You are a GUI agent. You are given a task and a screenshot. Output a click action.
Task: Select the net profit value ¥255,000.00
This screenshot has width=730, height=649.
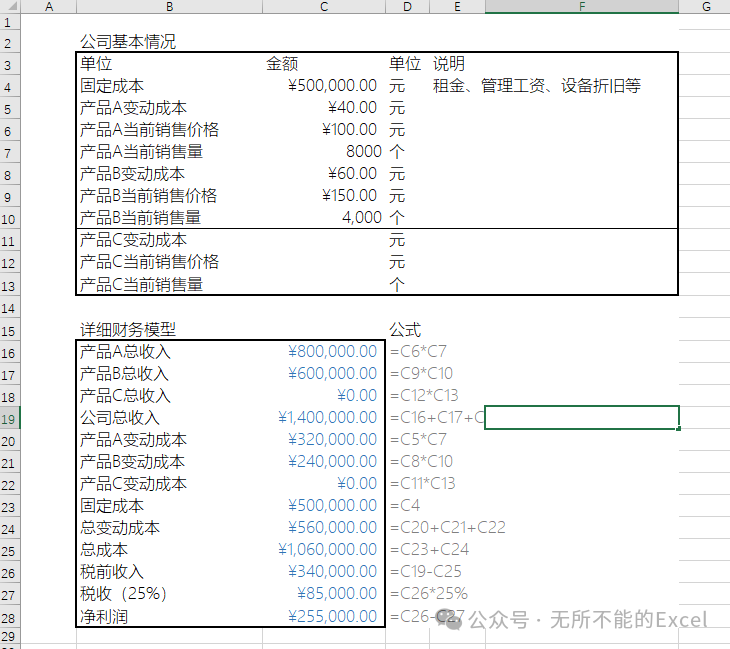pos(332,616)
